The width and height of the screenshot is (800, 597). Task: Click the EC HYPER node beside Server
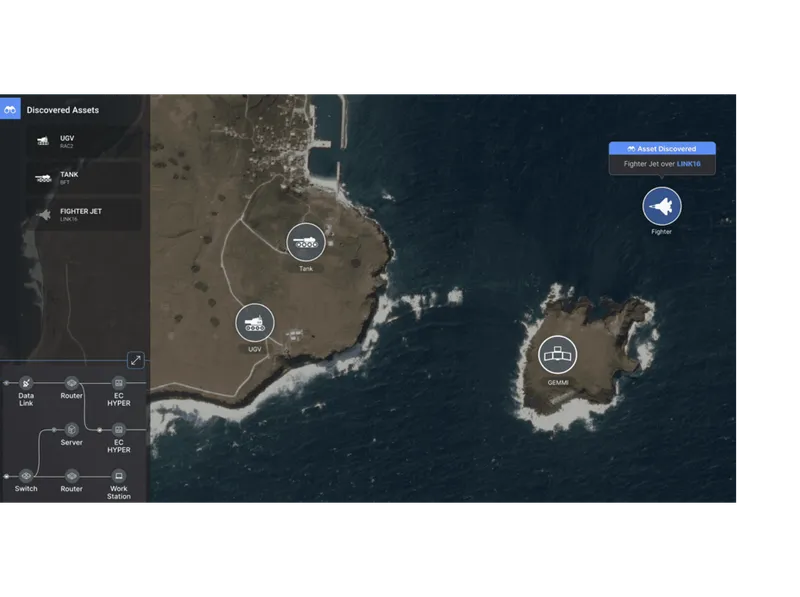click(x=119, y=429)
